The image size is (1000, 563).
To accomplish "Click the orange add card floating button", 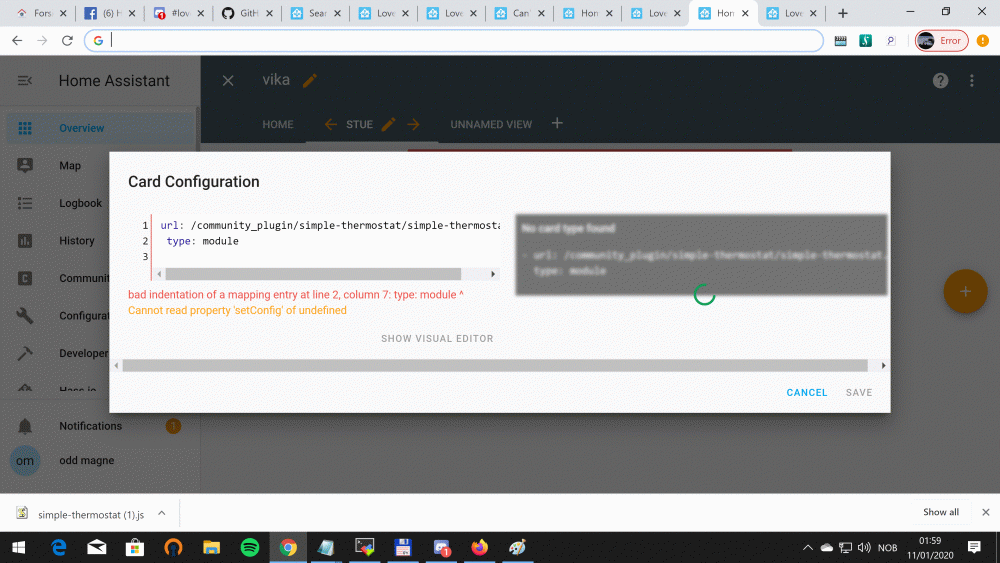I will point(965,291).
